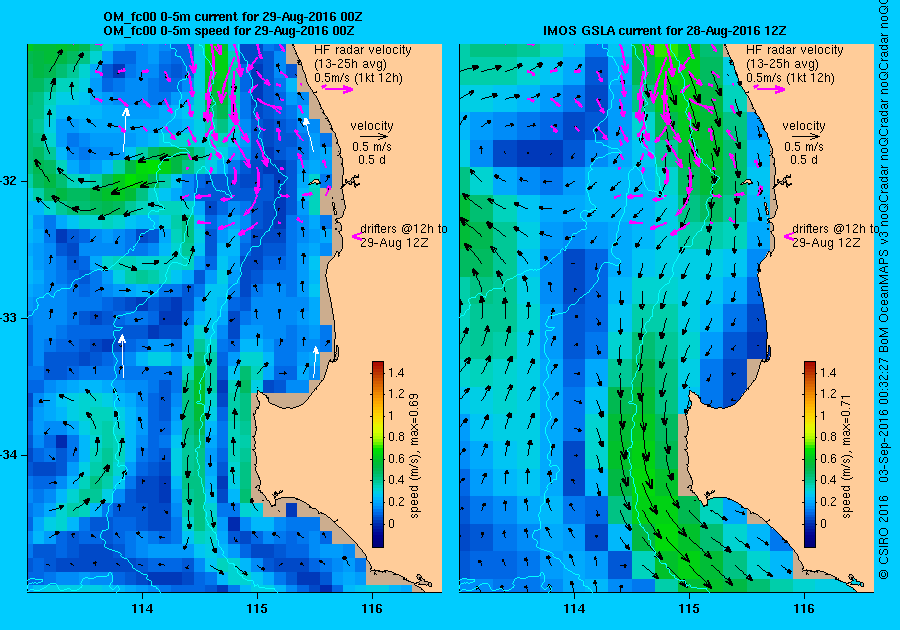Screen dimensions: 900x630
Task: Click 'drifters @12h to' label in right map
Action: coord(835,228)
